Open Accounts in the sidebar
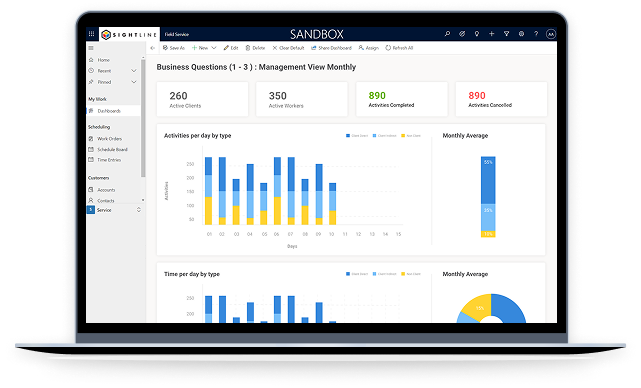641x388 pixels. click(x=102, y=190)
